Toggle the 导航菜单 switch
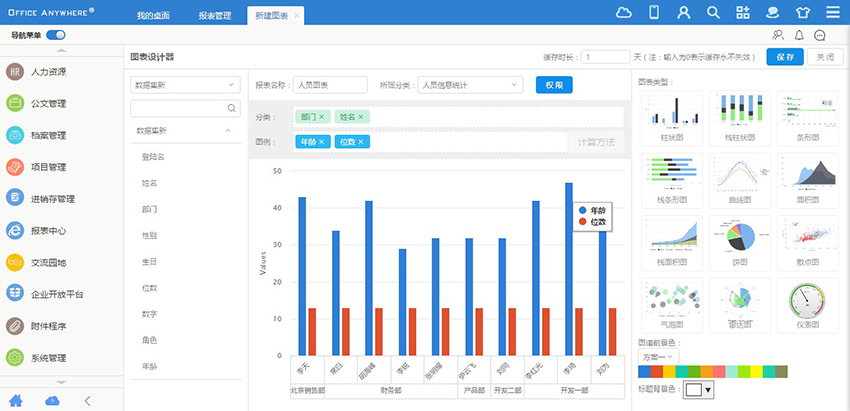850x411 pixels. click(x=56, y=35)
